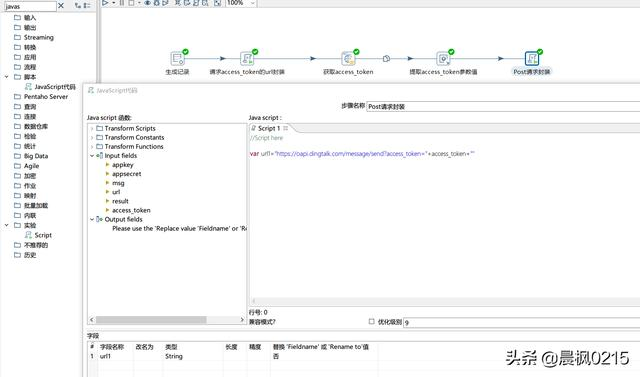Screen dimensions: 640x377
Task: Select the appsecret input field
Action: pos(127,174)
